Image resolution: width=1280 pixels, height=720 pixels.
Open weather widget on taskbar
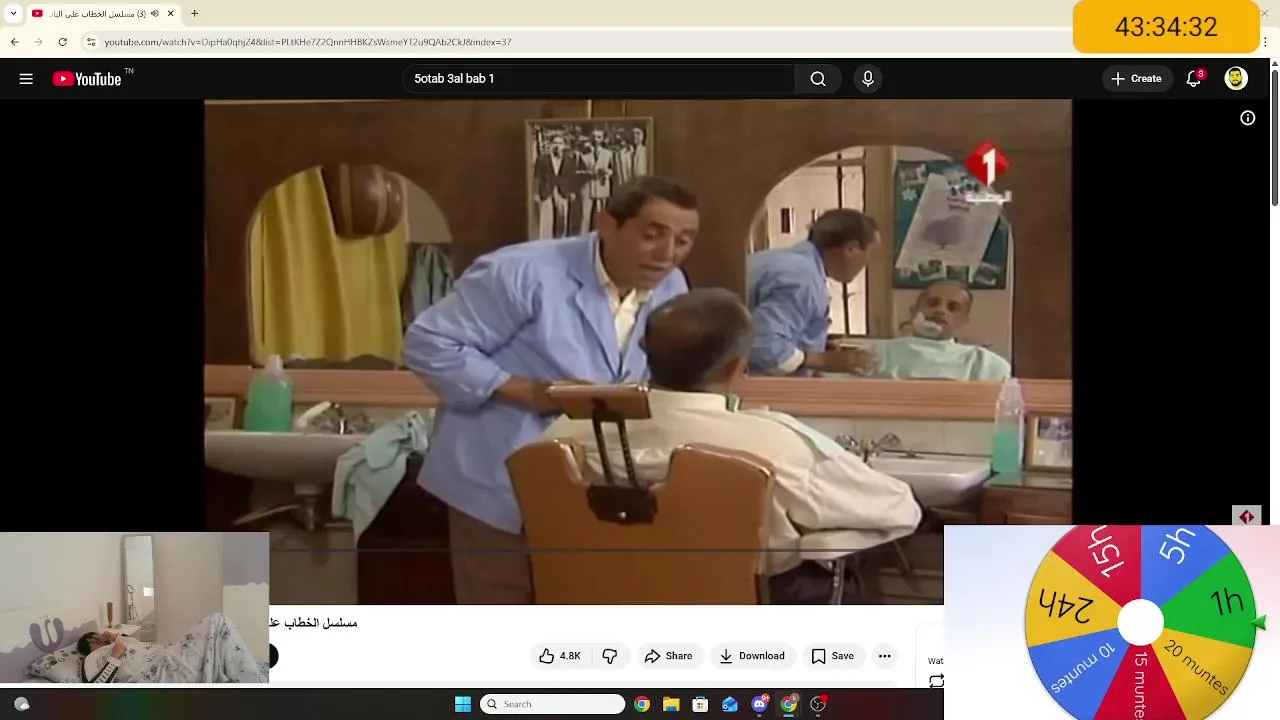[x=22, y=704]
